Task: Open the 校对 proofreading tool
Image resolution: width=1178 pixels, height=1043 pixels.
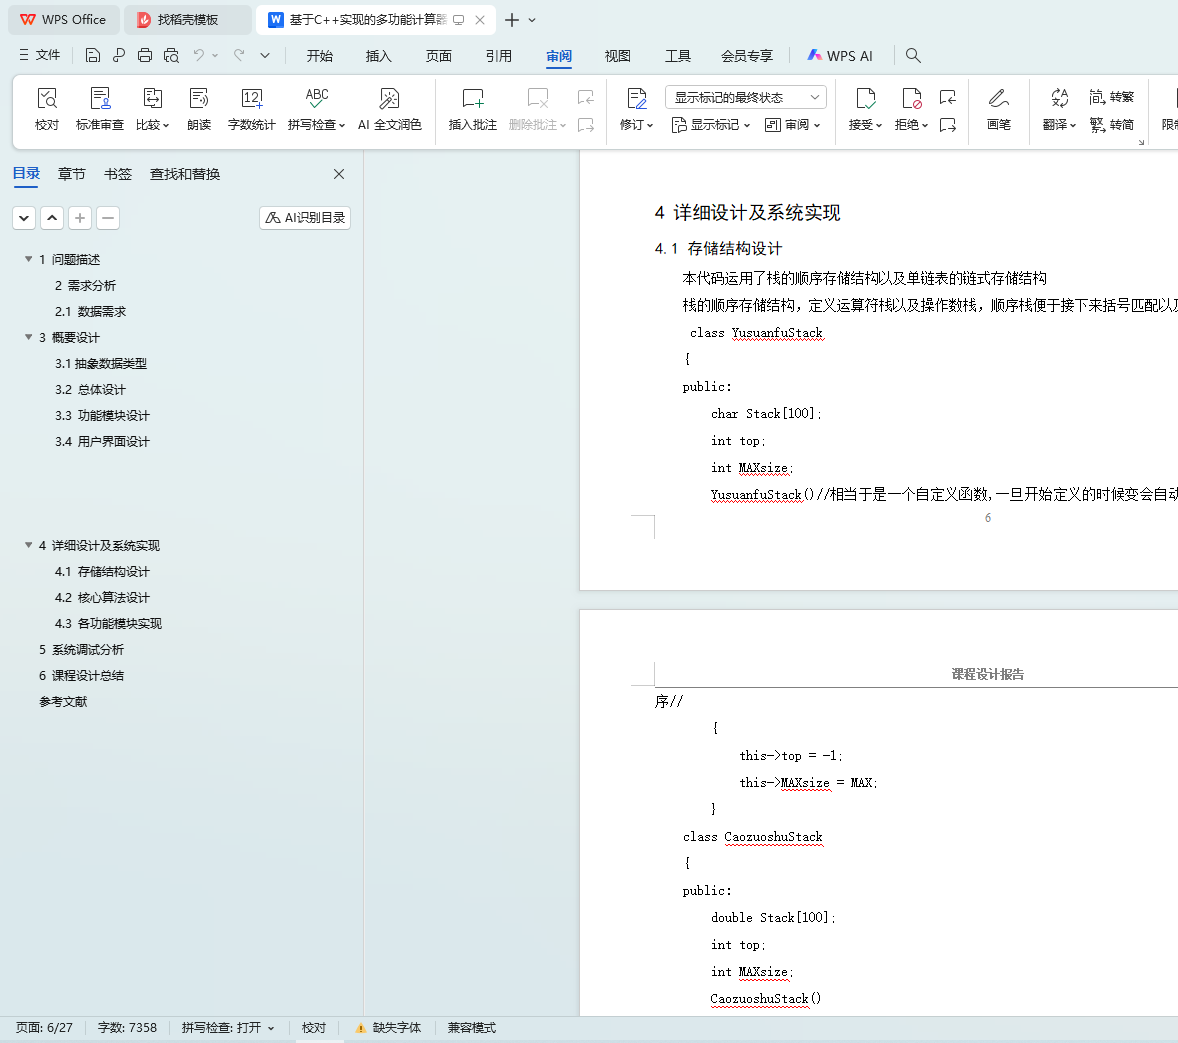Action: pos(47,109)
